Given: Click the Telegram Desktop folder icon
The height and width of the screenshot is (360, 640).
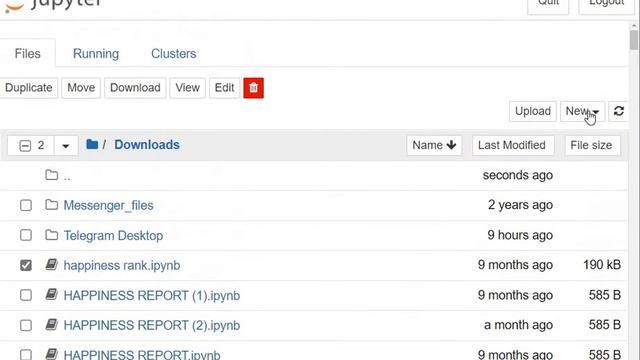Looking at the screenshot, I should point(51,235).
